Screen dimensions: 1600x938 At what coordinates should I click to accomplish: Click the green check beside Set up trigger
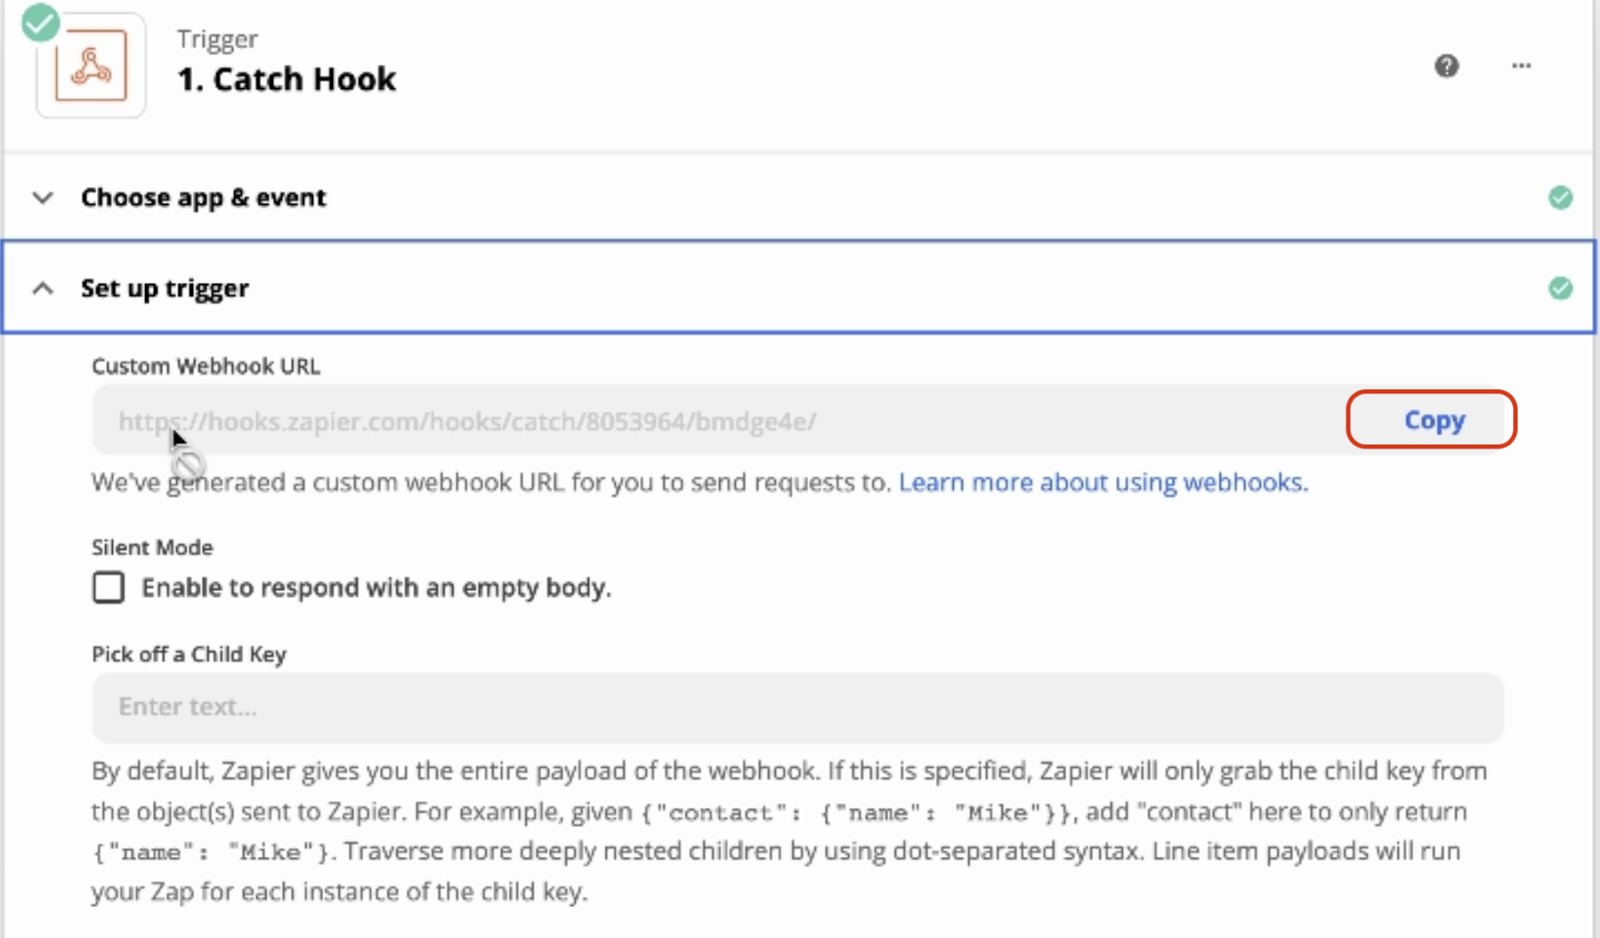1560,289
